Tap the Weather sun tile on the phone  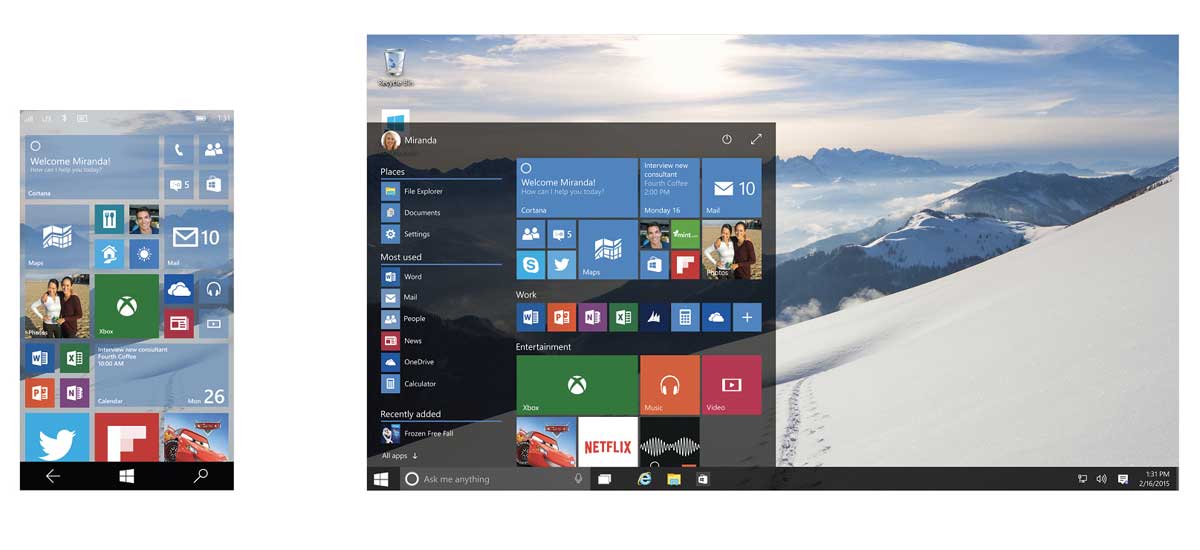pyautogui.click(x=144, y=254)
